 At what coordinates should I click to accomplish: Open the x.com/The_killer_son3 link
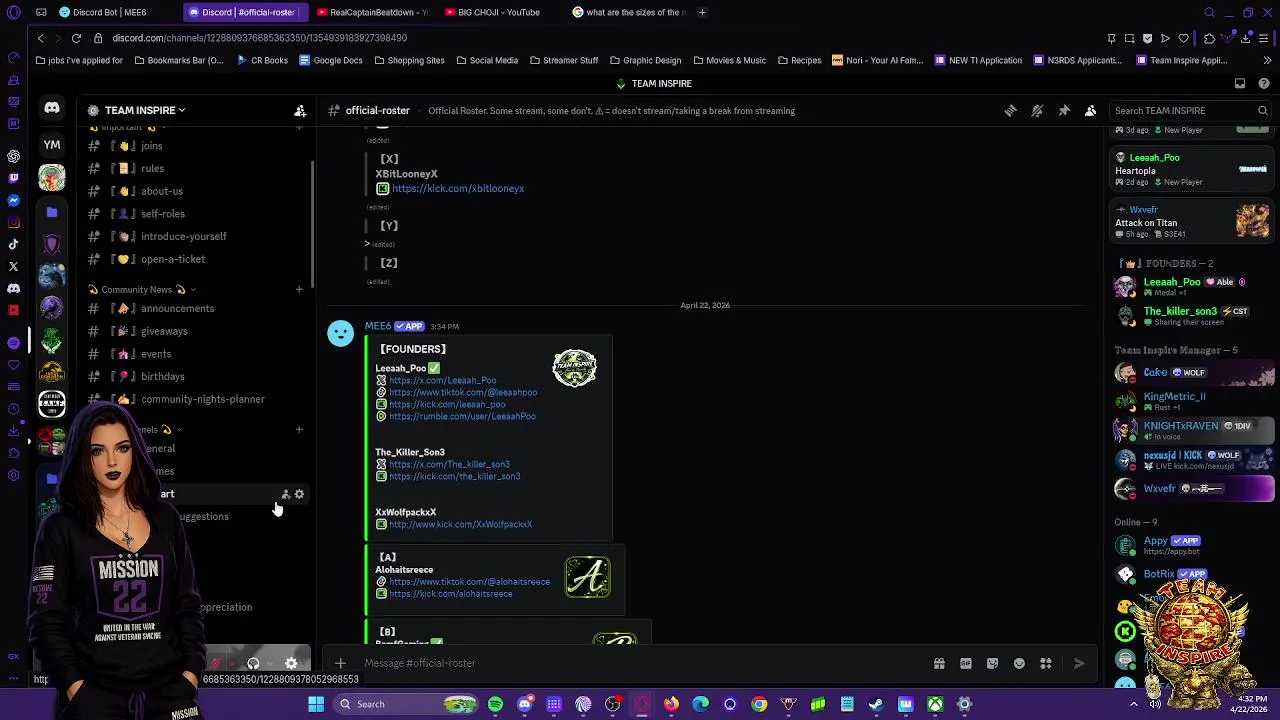coord(449,464)
